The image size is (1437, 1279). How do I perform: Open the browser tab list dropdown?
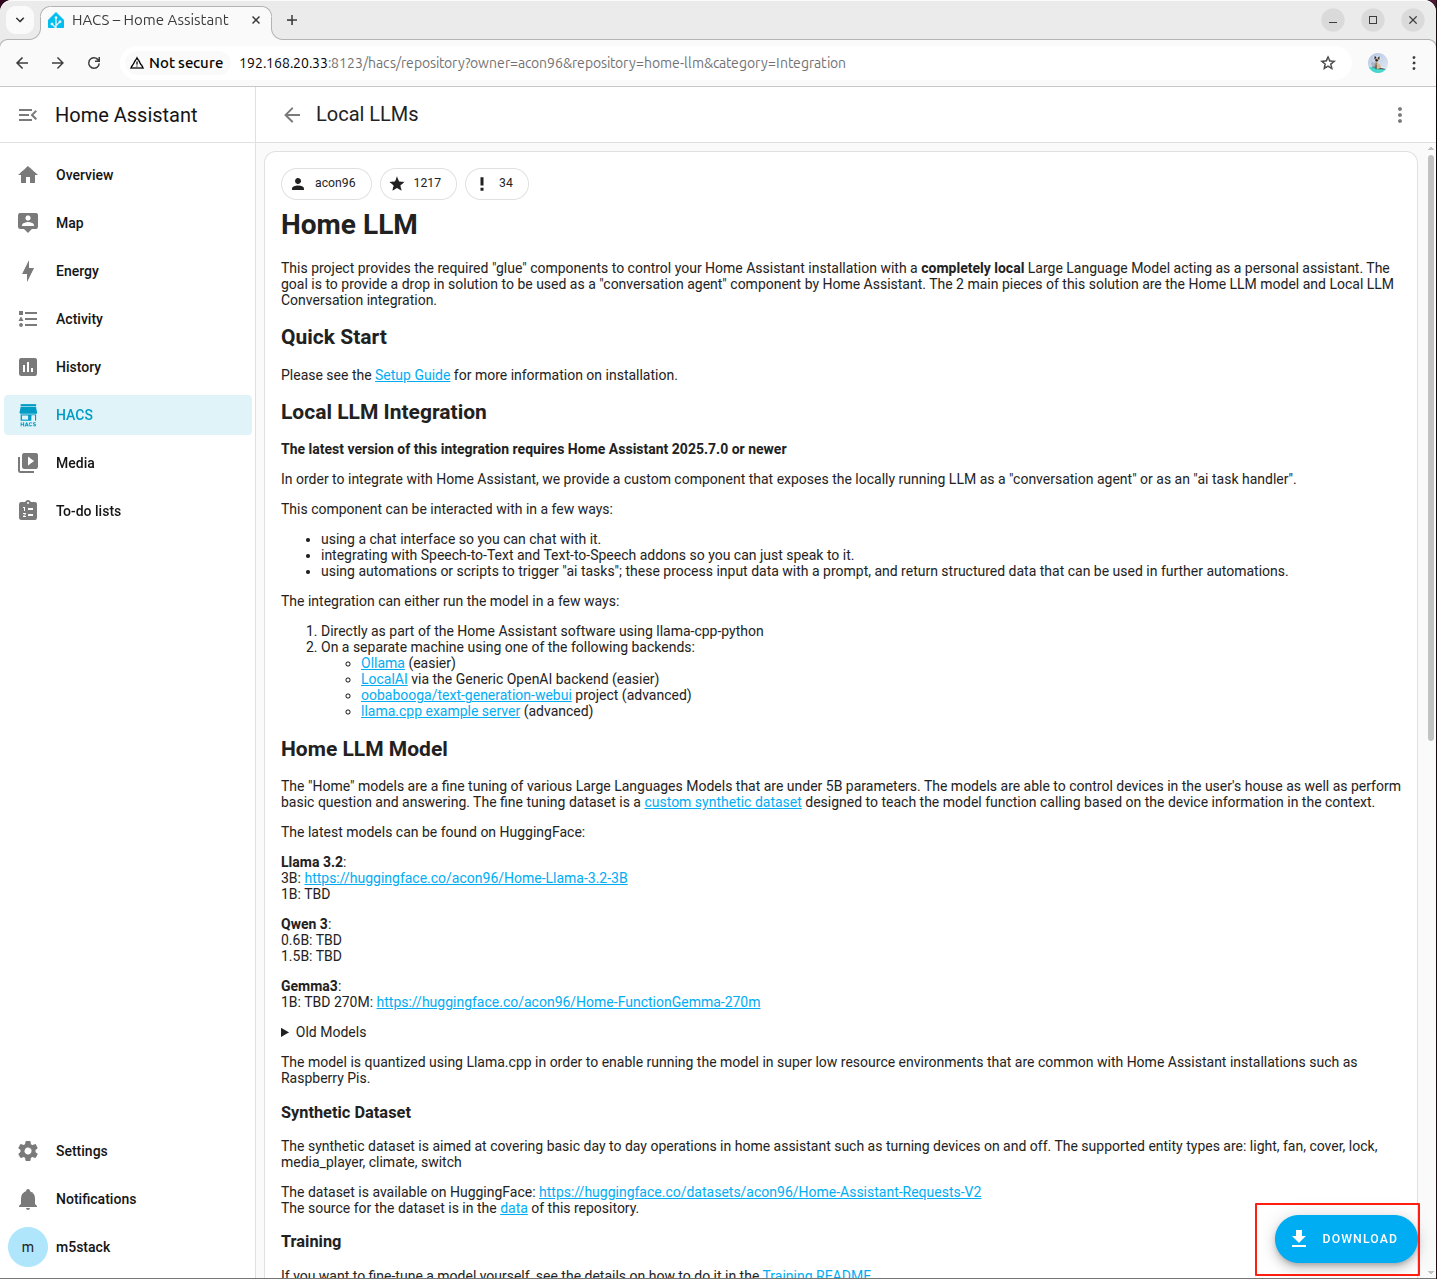(20, 20)
